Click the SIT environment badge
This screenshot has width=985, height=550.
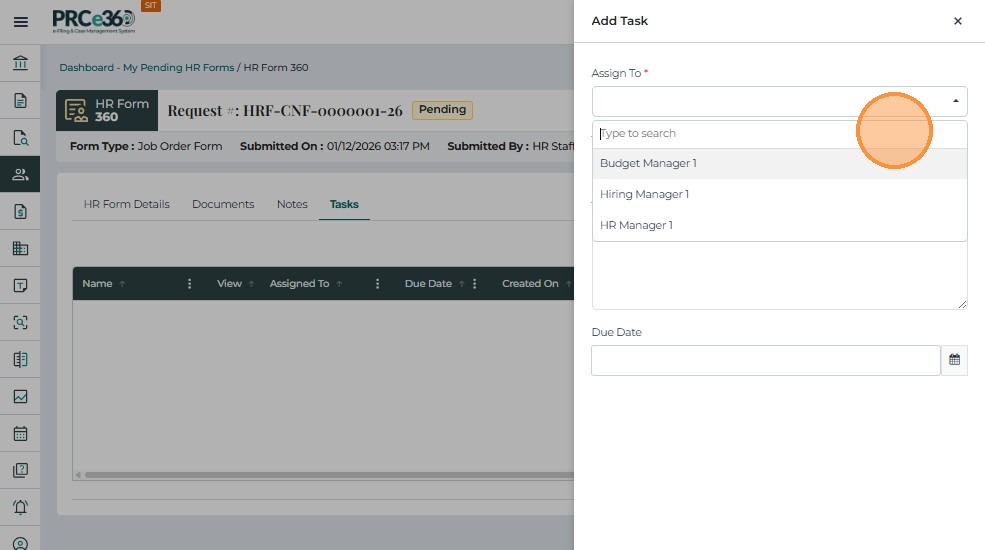(151, 6)
